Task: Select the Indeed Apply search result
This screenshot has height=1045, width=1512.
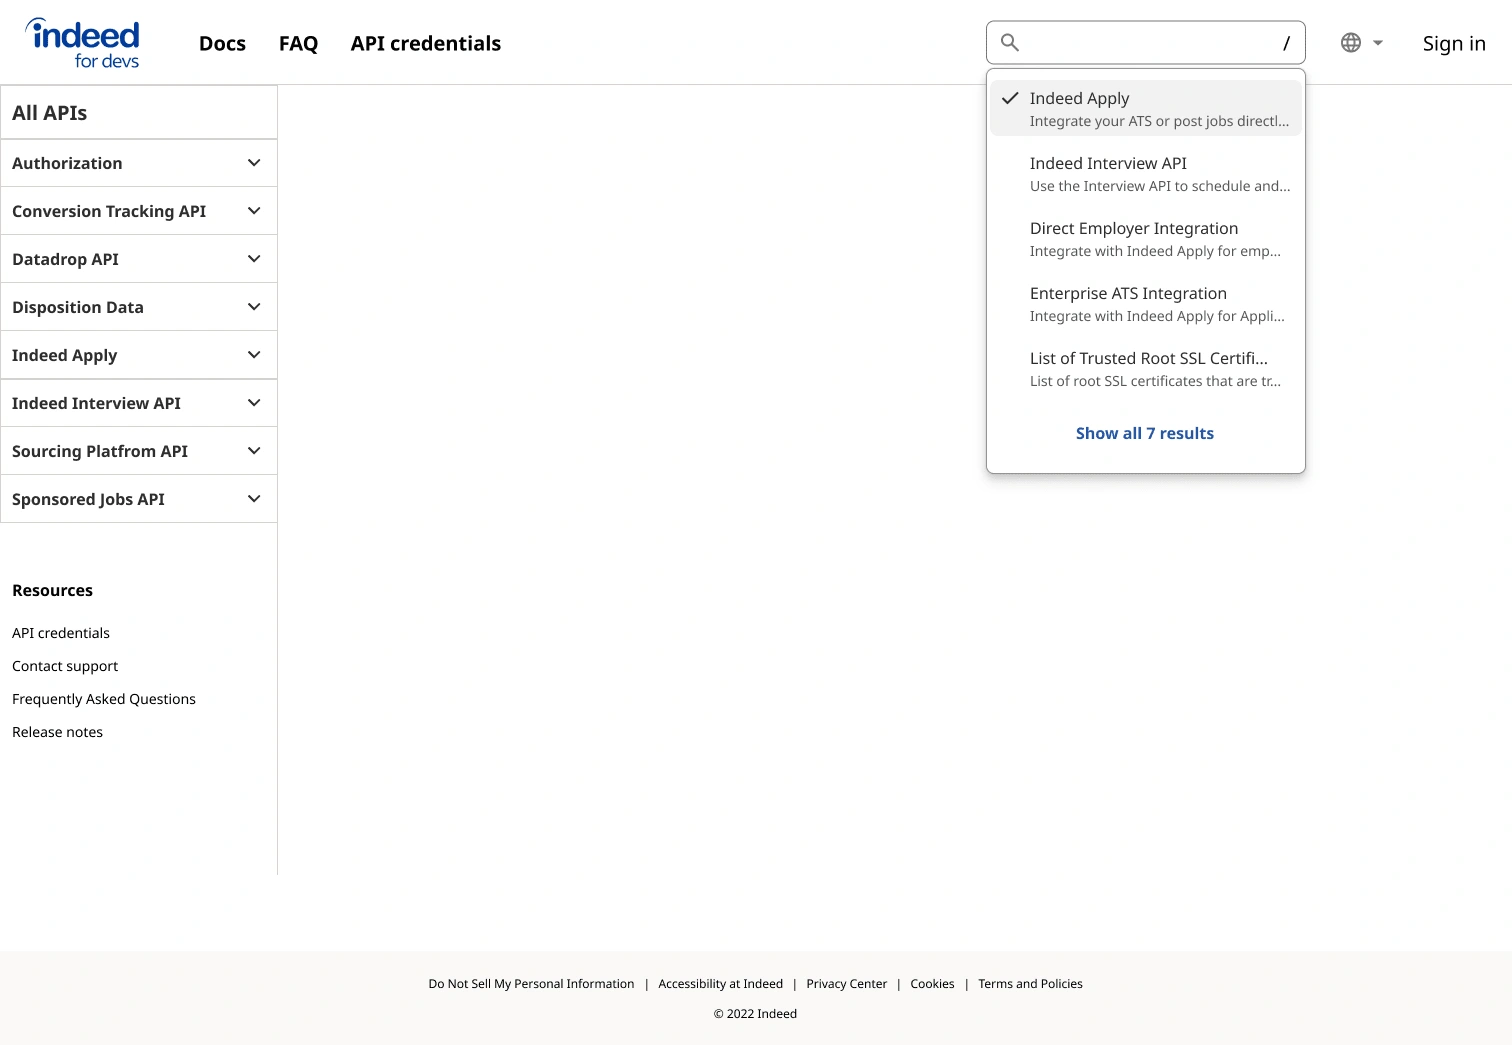Action: coord(1146,109)
